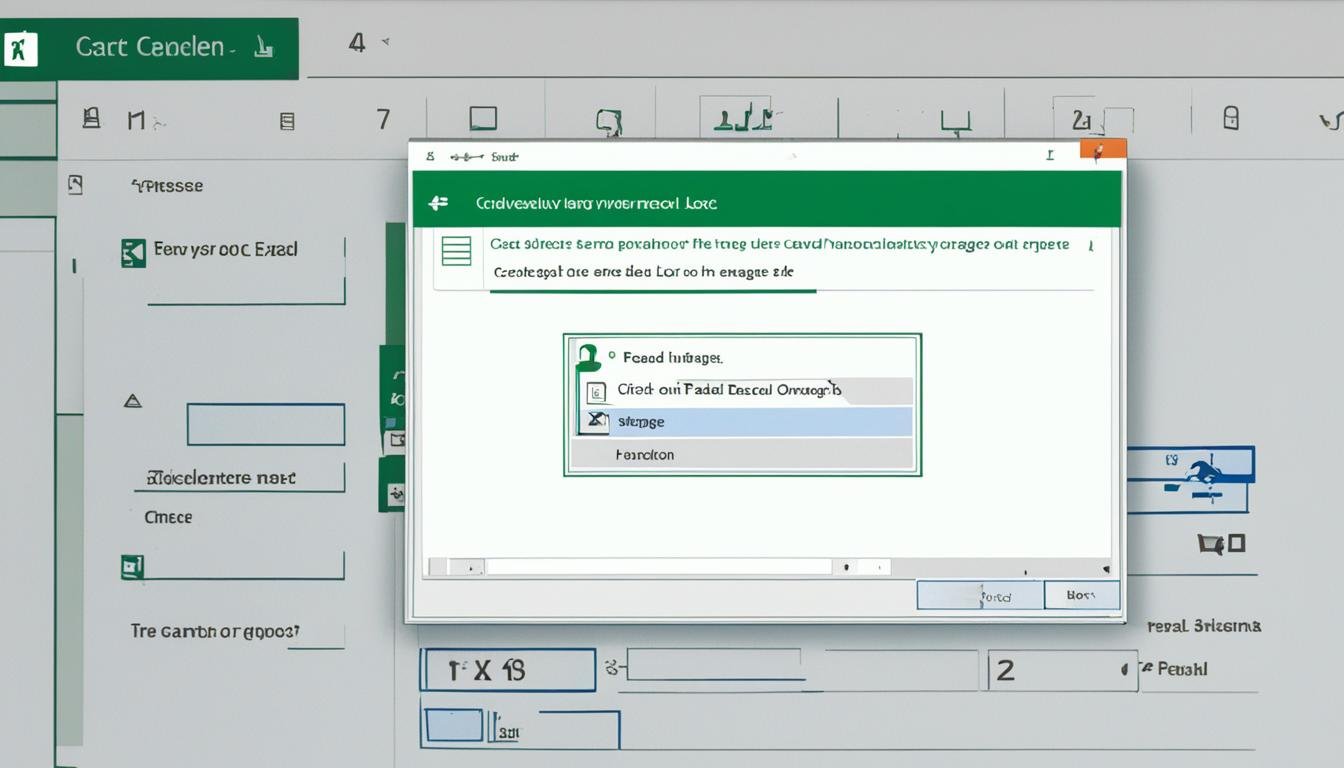This screenshot has width=1344, height=768.
Task: Click the small arrow next to the '4'
Action: point(385,42)
